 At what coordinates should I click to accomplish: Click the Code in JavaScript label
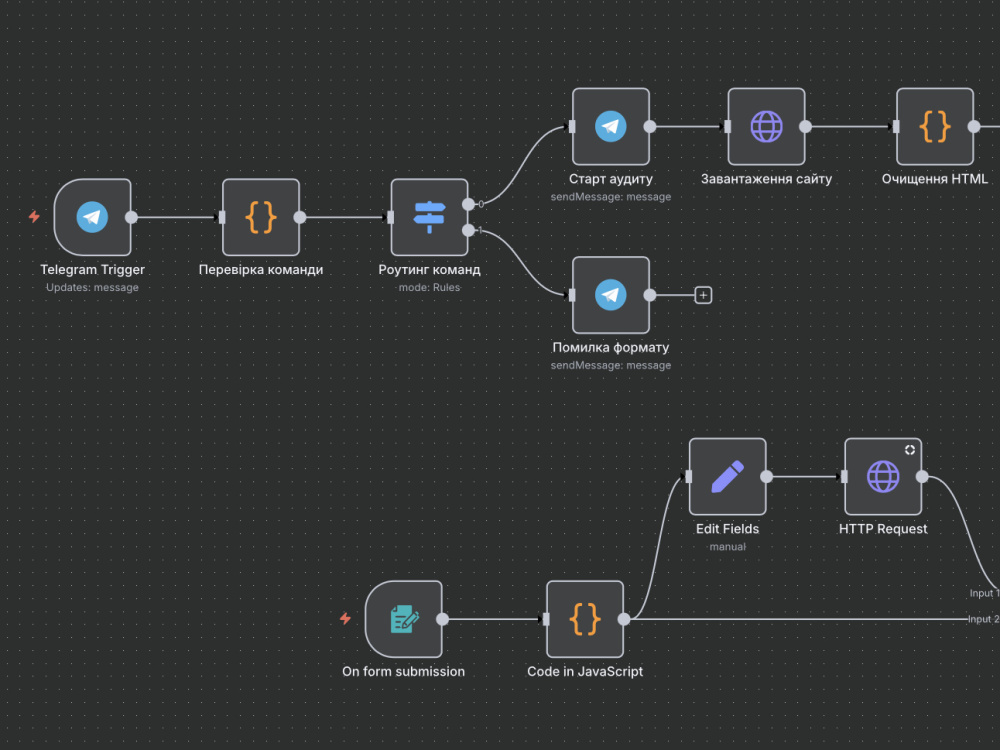pos(585,672)
